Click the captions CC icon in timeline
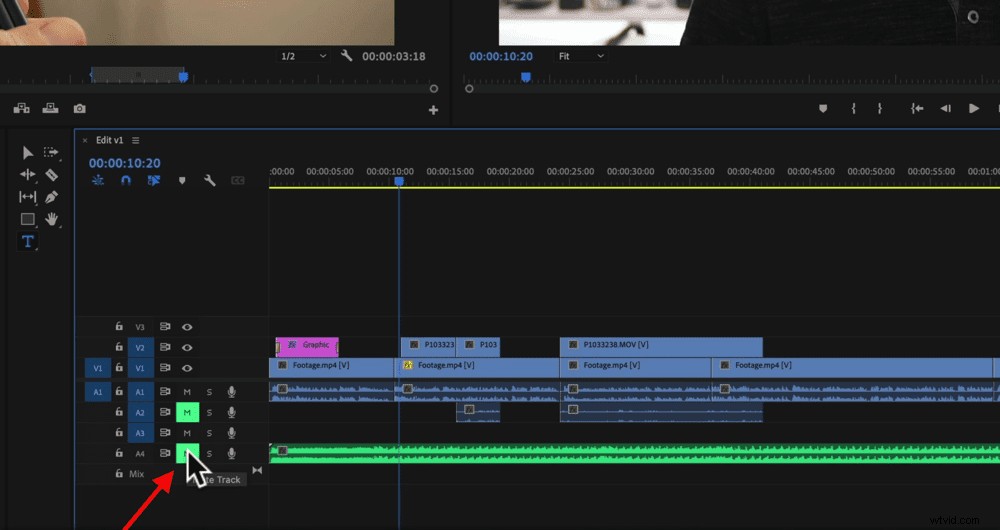Image resolution: width=1000 pixels, height=530 pixels. [x=237, y=180]
